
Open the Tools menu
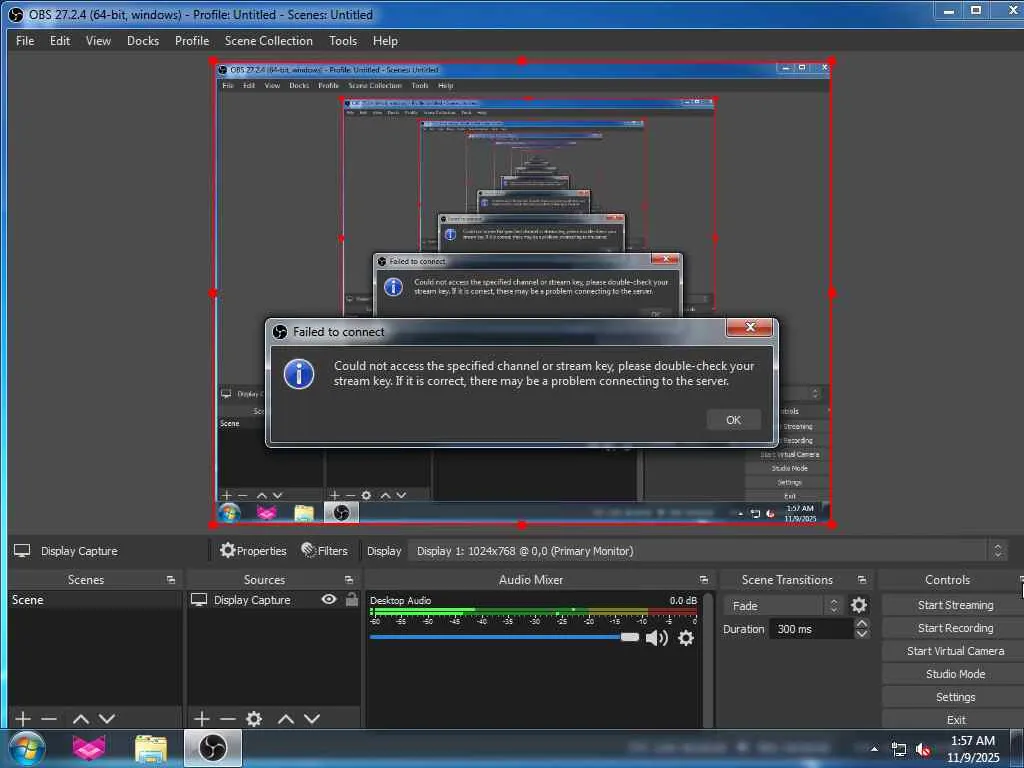[x=343, y=40]
